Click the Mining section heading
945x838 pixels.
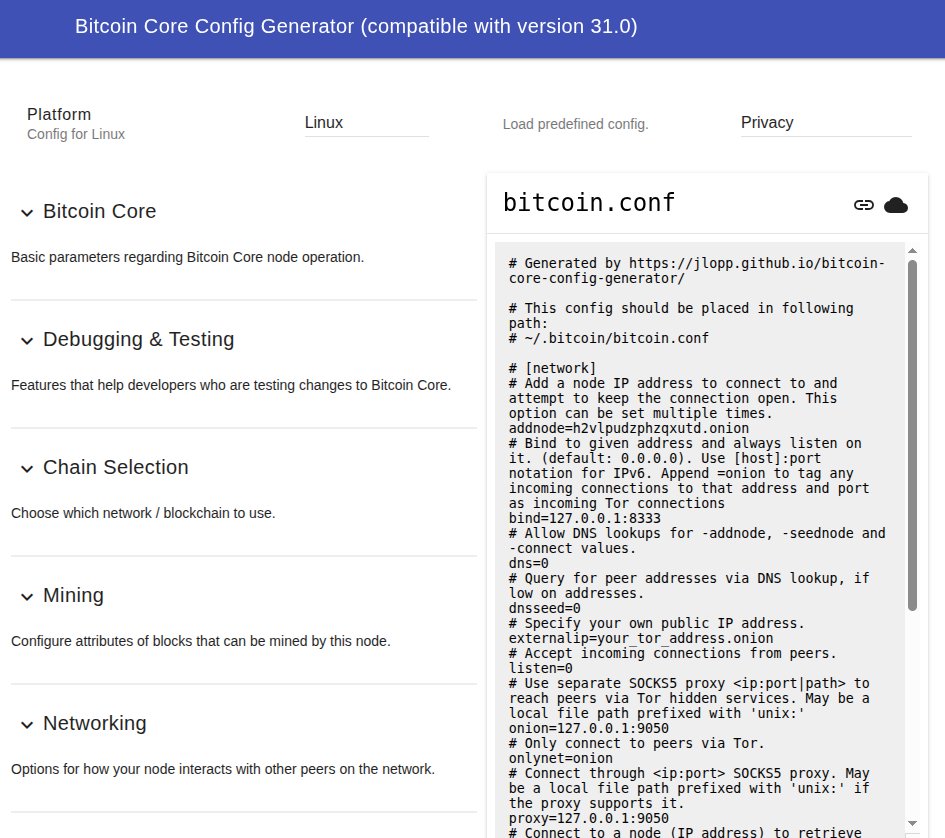(x=74, y=595)
